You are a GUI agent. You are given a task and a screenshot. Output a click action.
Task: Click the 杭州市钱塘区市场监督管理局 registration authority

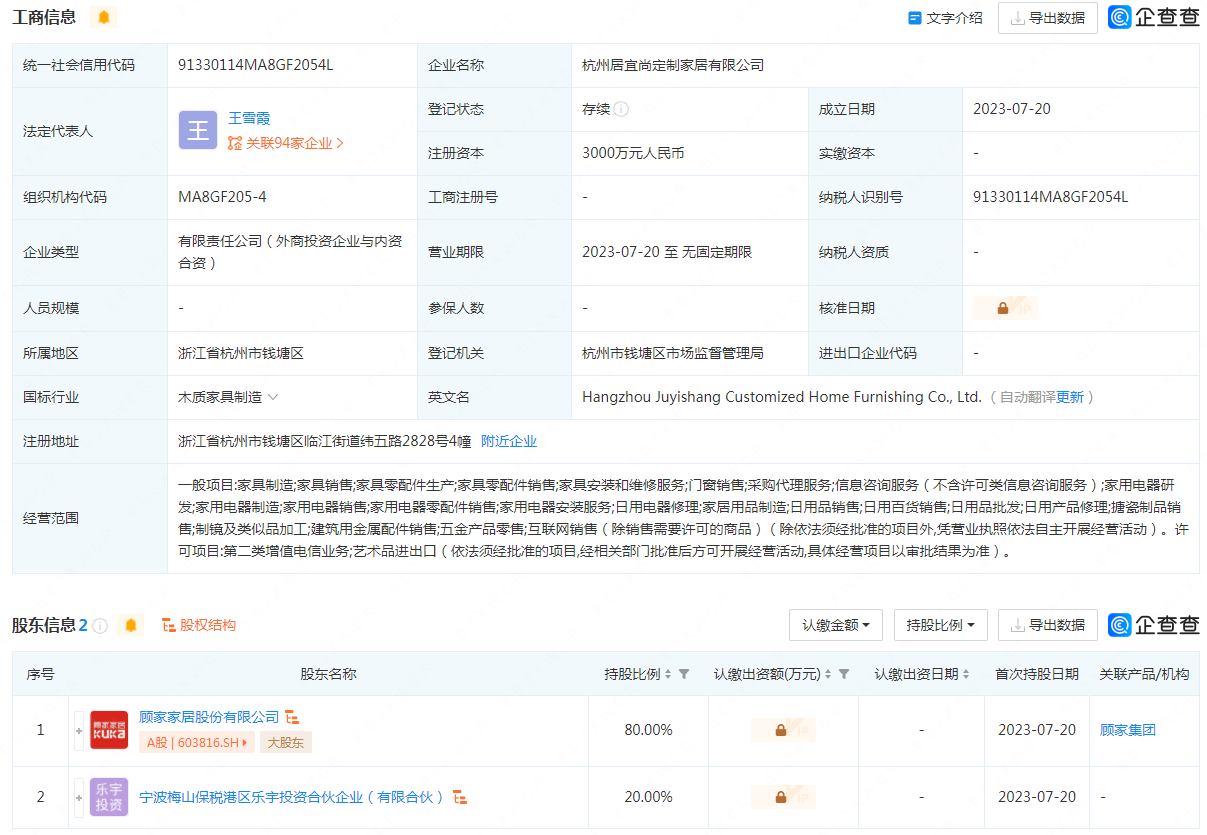click(x=673, y=353)
